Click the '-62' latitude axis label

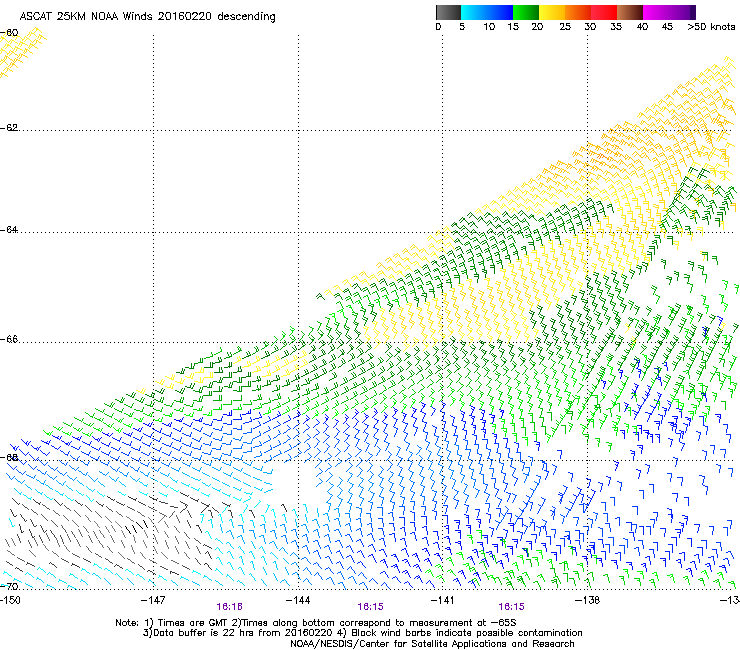coord(9,128)
